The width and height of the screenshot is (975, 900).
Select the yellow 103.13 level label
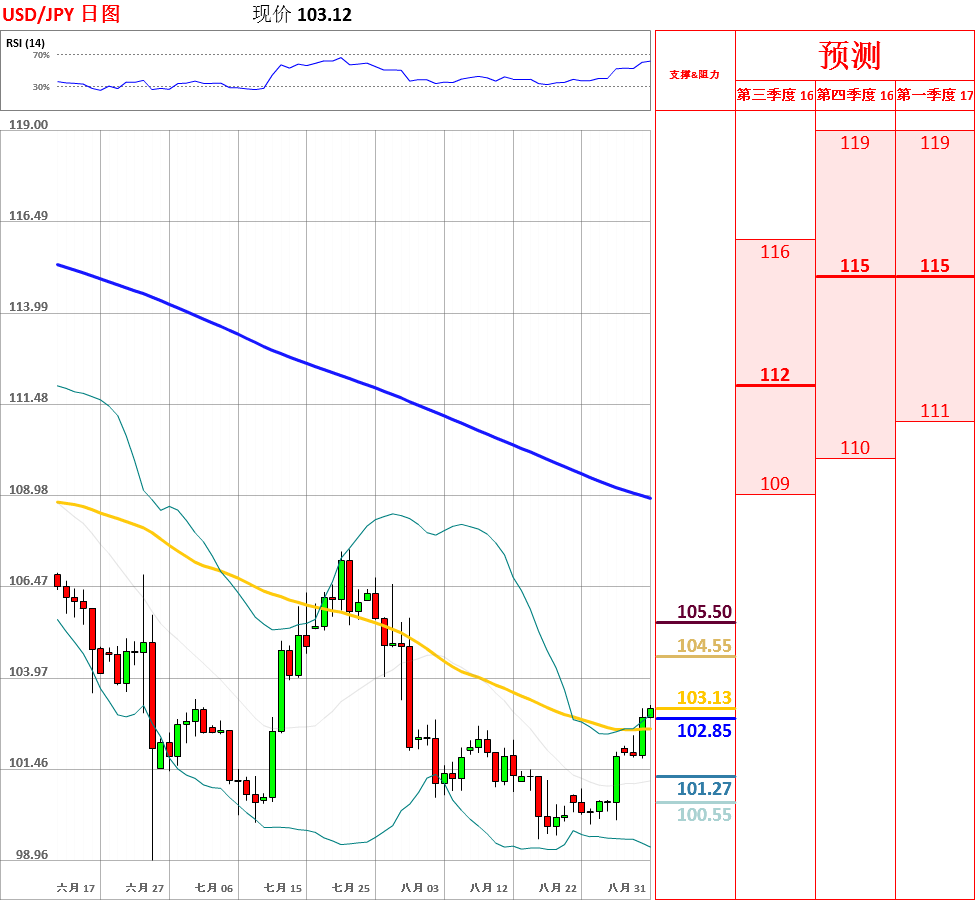point(704,698)
